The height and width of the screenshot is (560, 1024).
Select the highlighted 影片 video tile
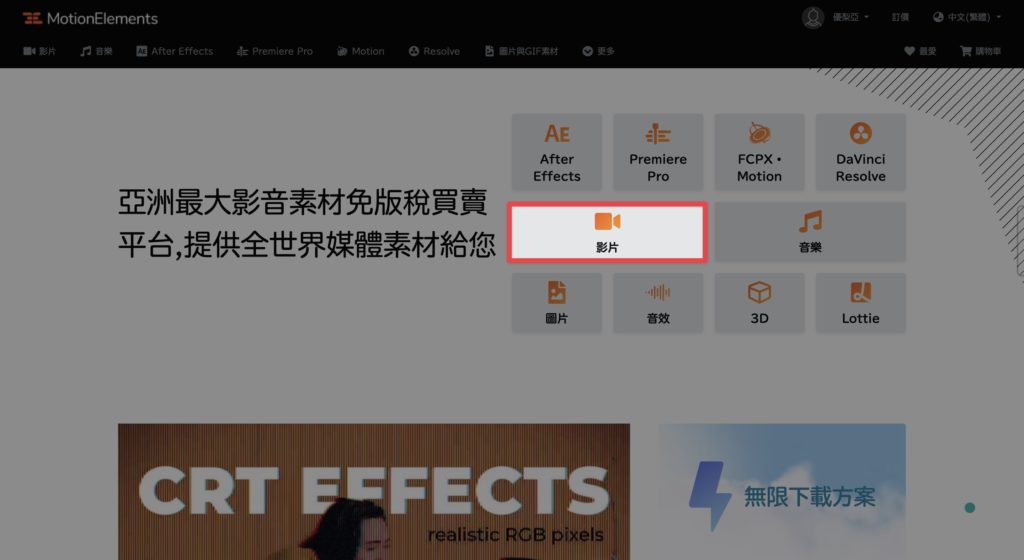[x=607, y=232]
